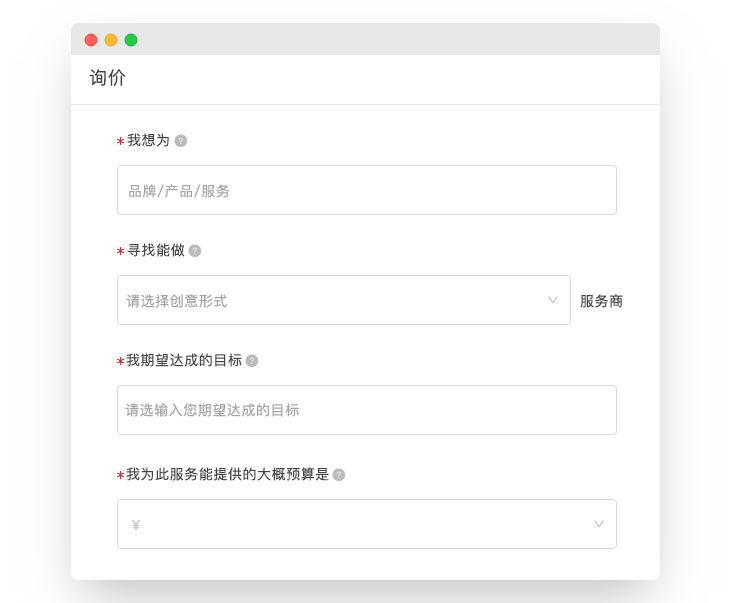731x603 pixels.
Task: Click the 服务商 label text
Action: [x=601, y=301]
